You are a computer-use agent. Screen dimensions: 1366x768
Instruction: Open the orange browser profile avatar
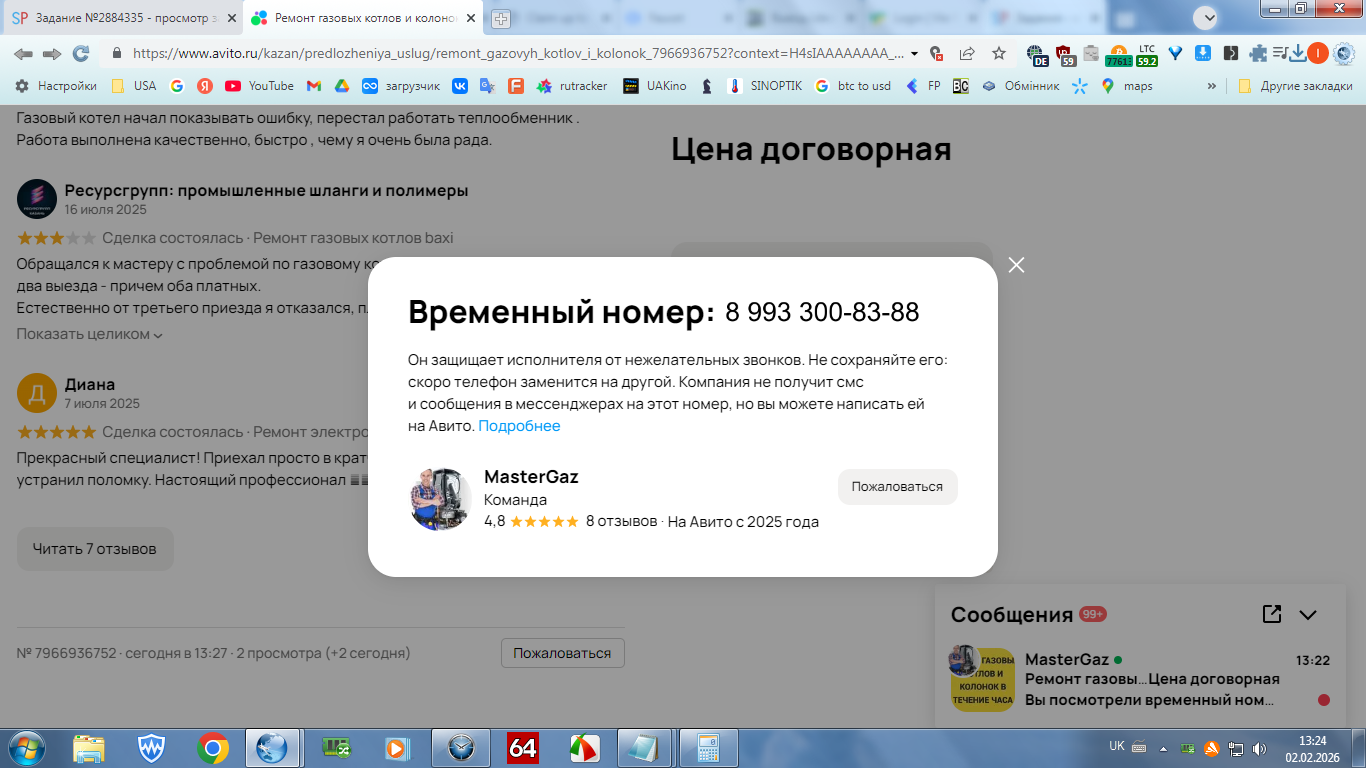click(1318, 54)
